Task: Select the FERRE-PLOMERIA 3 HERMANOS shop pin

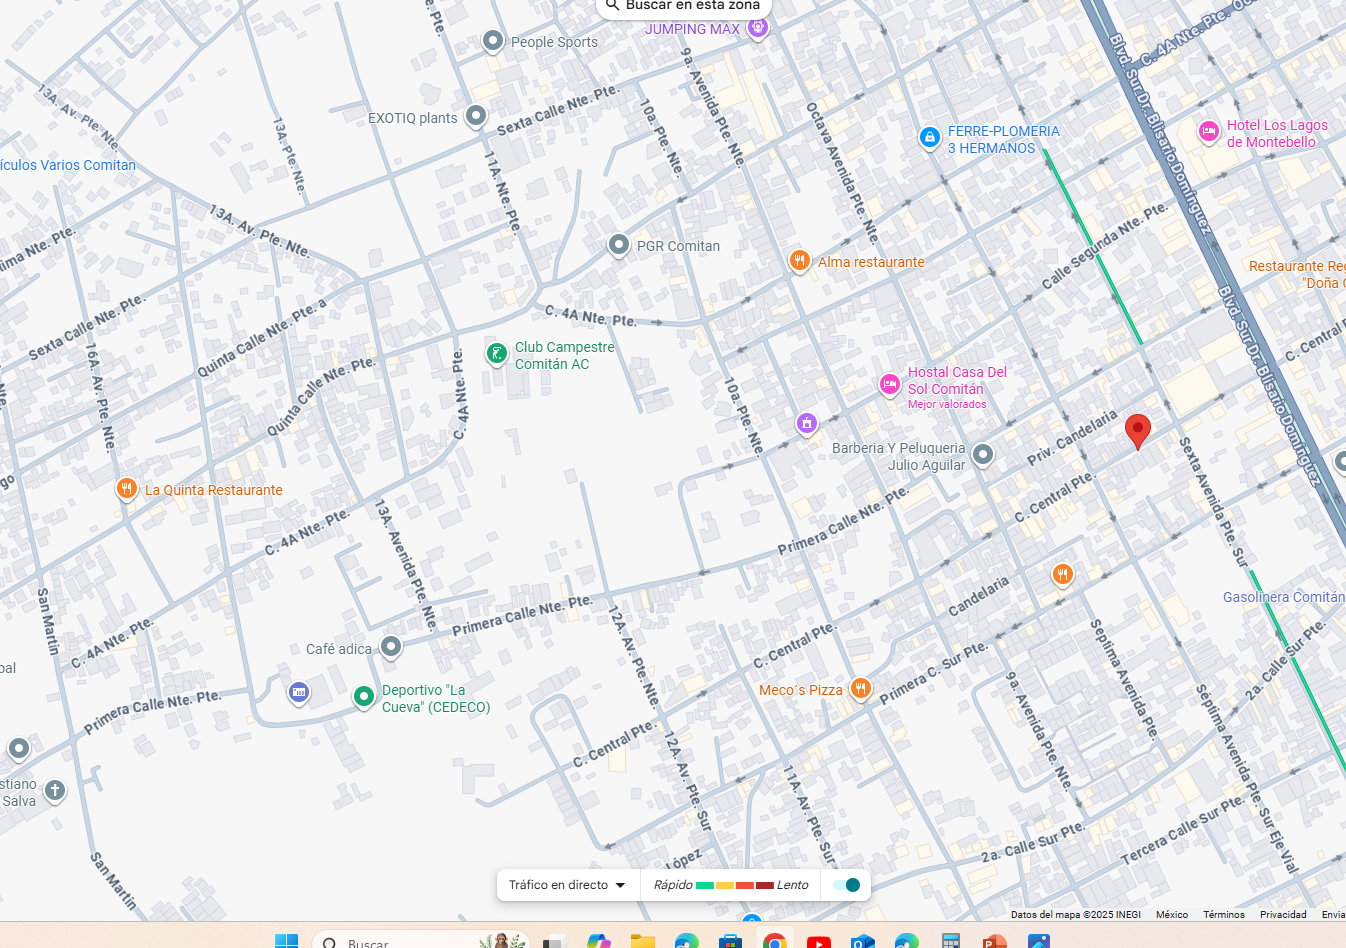Action: [x=929, y=137]
